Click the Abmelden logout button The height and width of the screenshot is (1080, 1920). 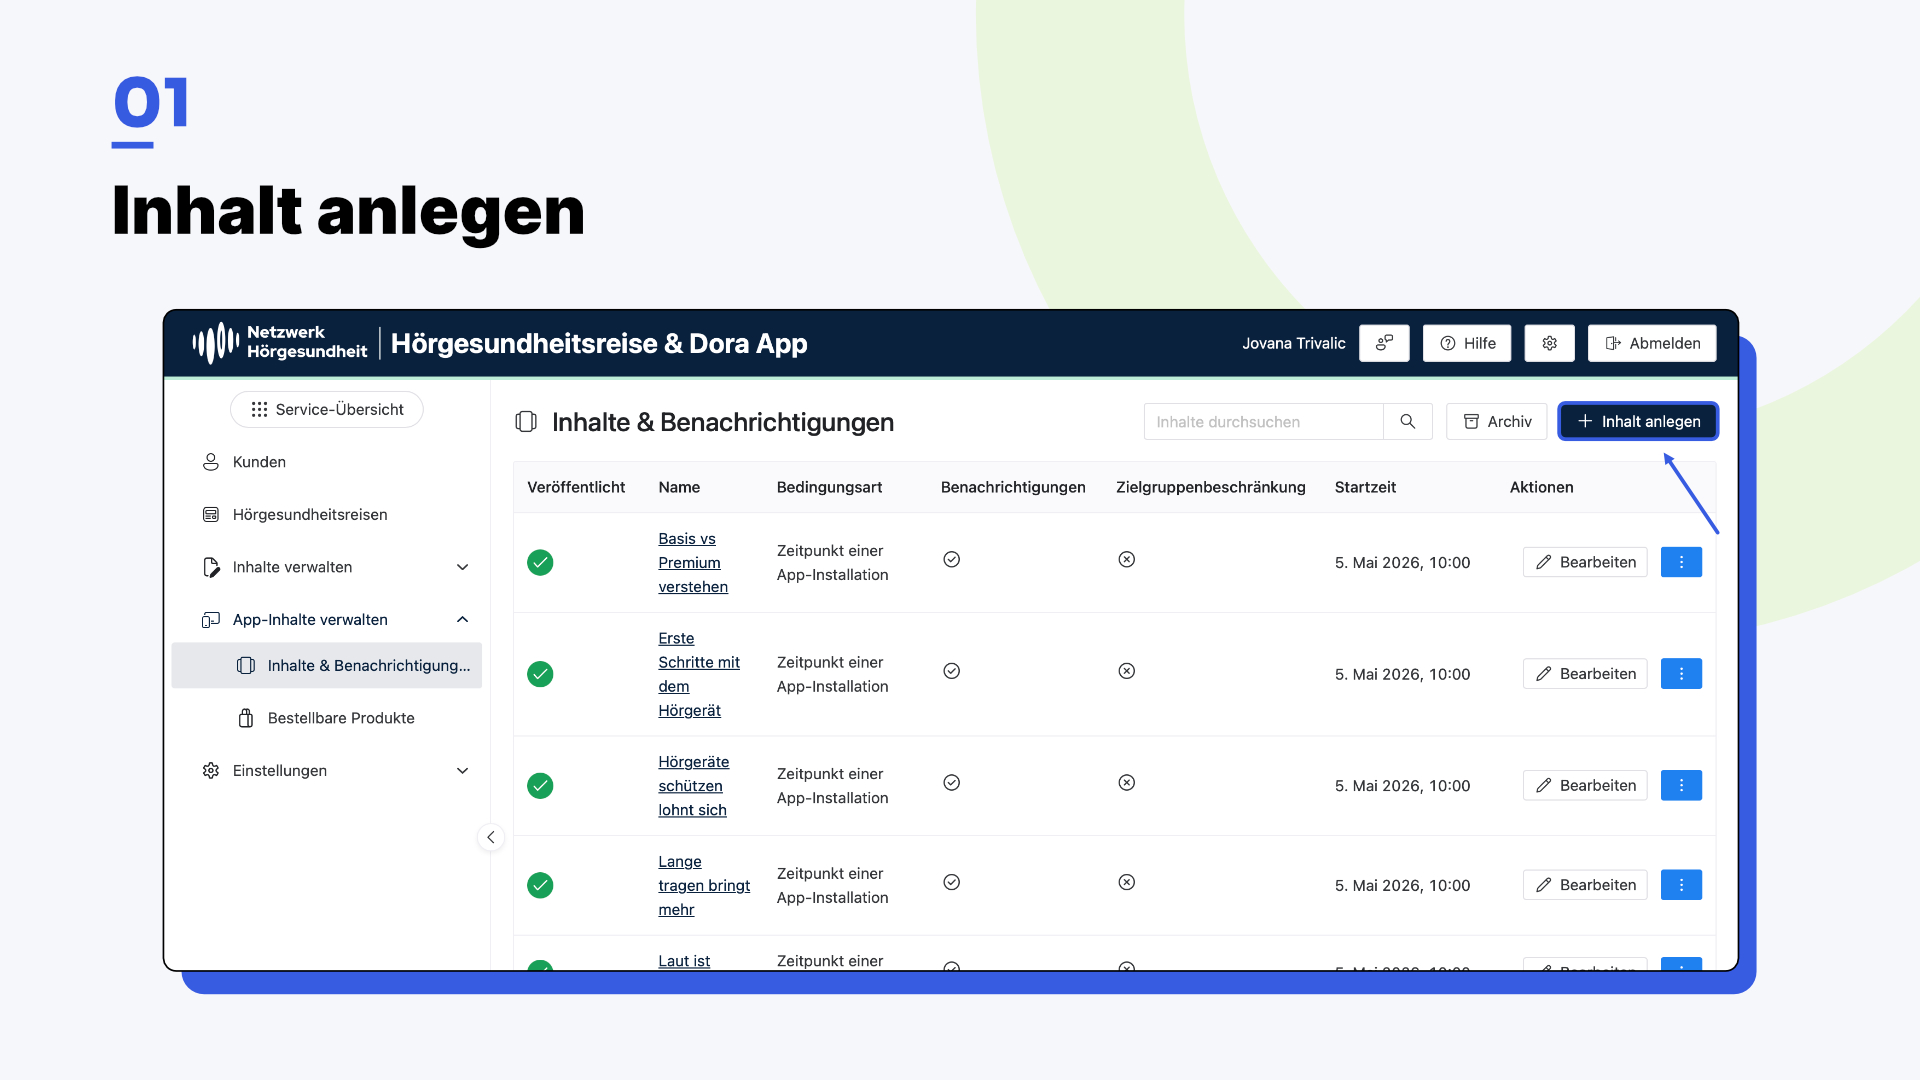click(1652, 343)
